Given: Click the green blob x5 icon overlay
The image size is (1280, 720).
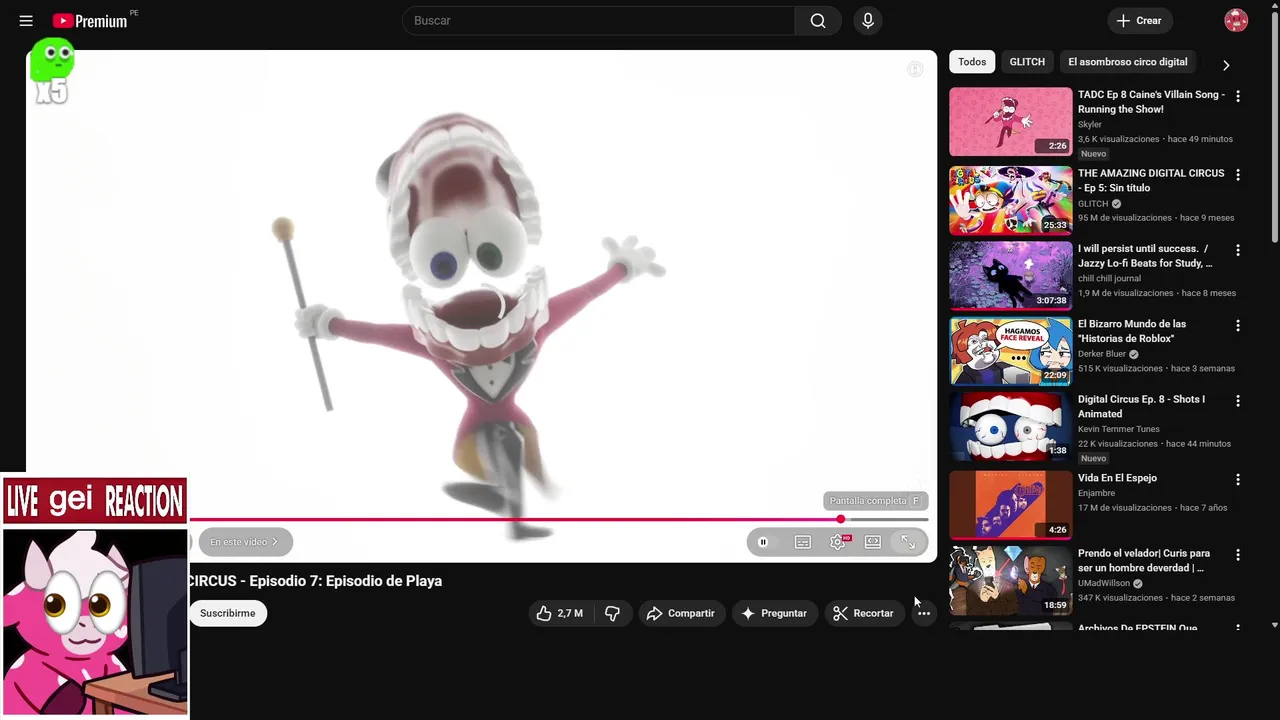Looking at the screenshot, I should pos(52,71).
